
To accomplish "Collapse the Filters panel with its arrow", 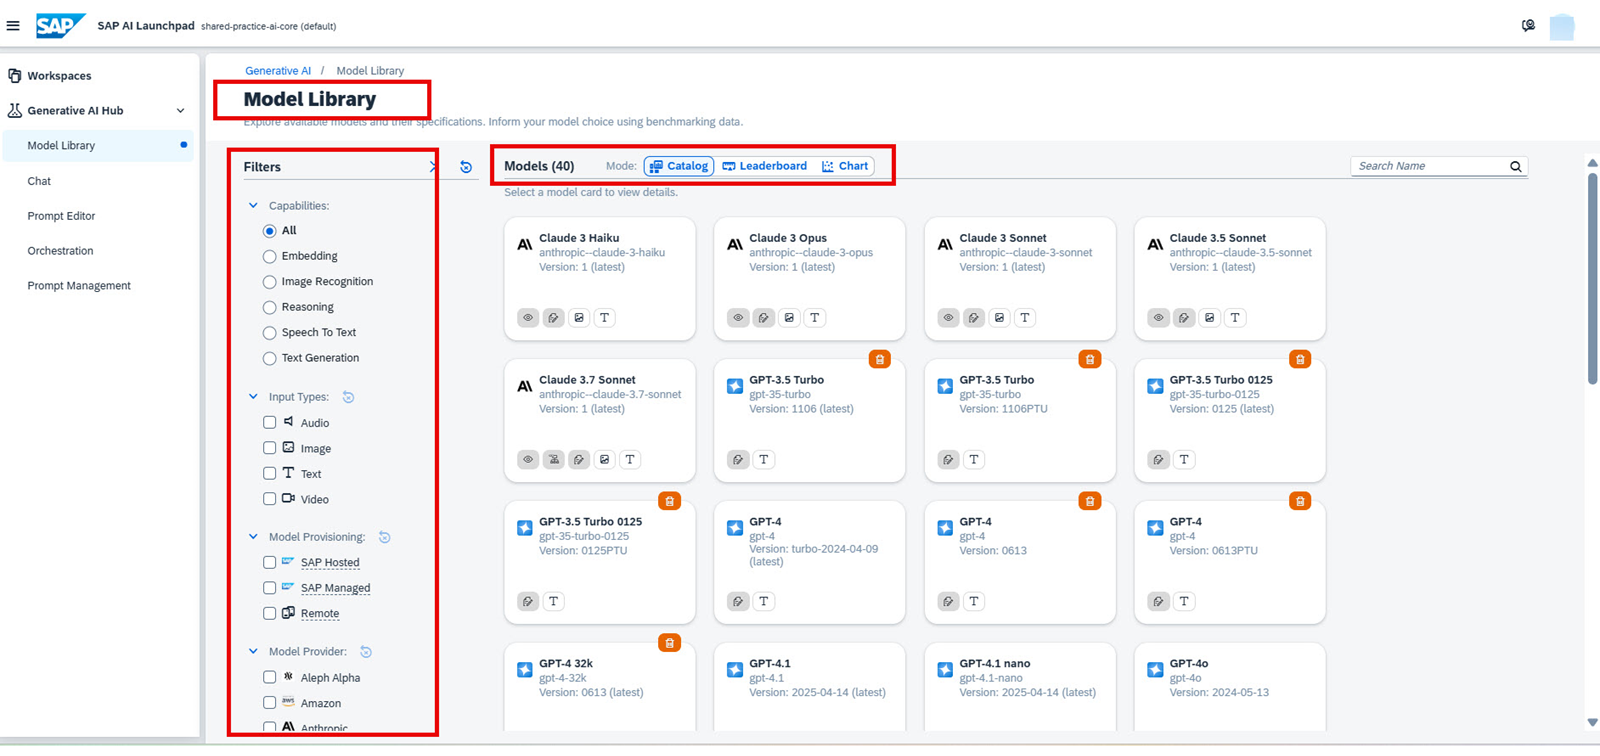I will point(432,167).
